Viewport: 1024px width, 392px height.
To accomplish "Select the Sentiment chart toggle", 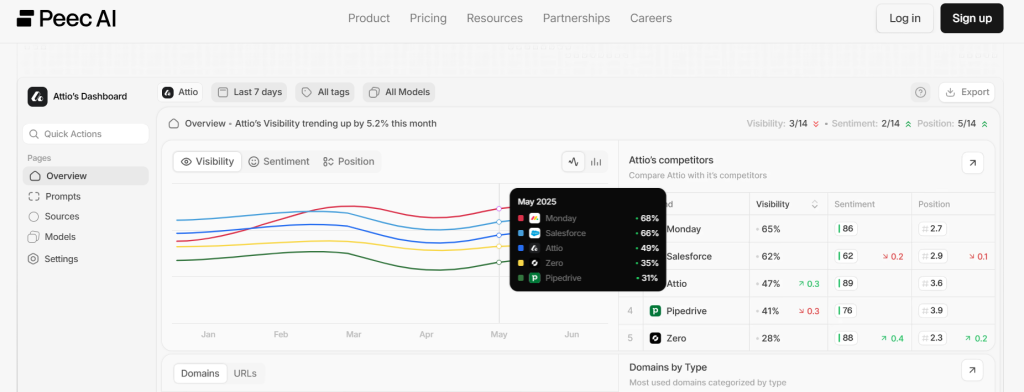I will [x=279, y=161].
